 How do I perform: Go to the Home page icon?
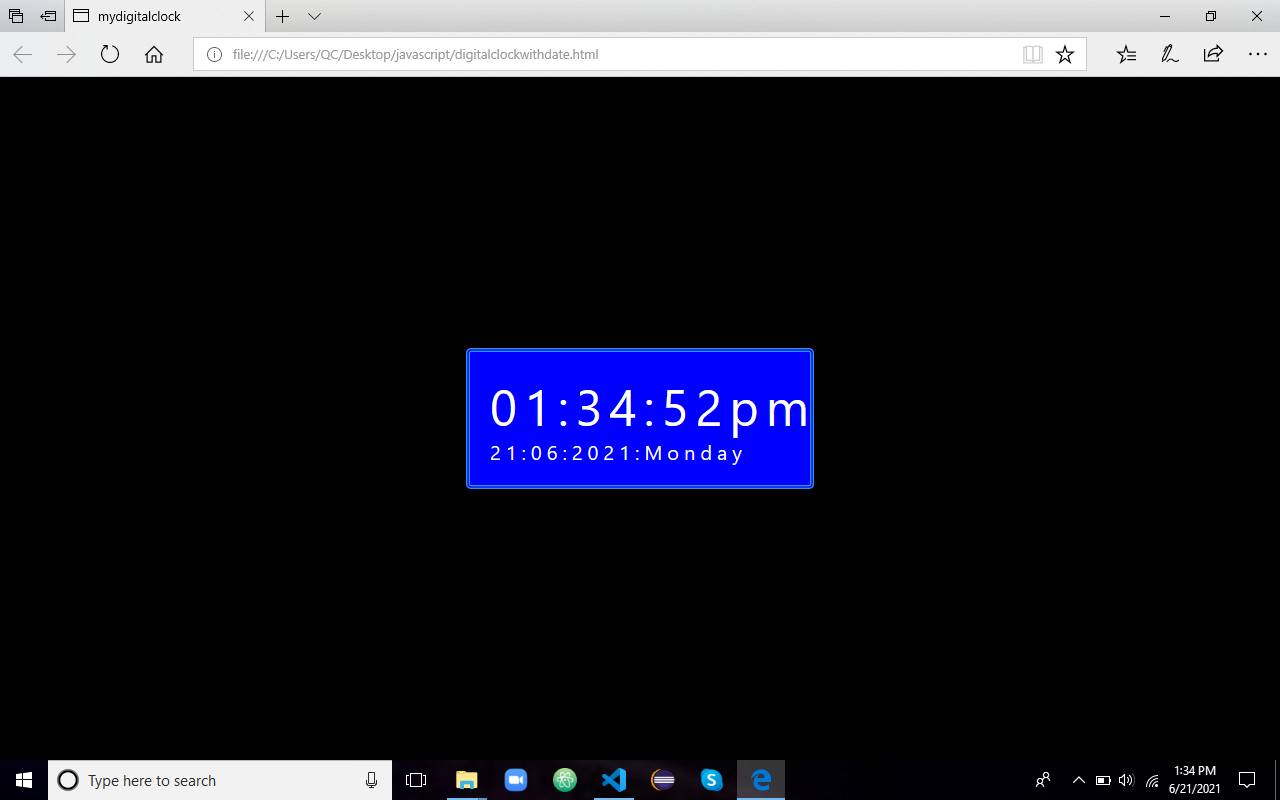pos(154,55)
